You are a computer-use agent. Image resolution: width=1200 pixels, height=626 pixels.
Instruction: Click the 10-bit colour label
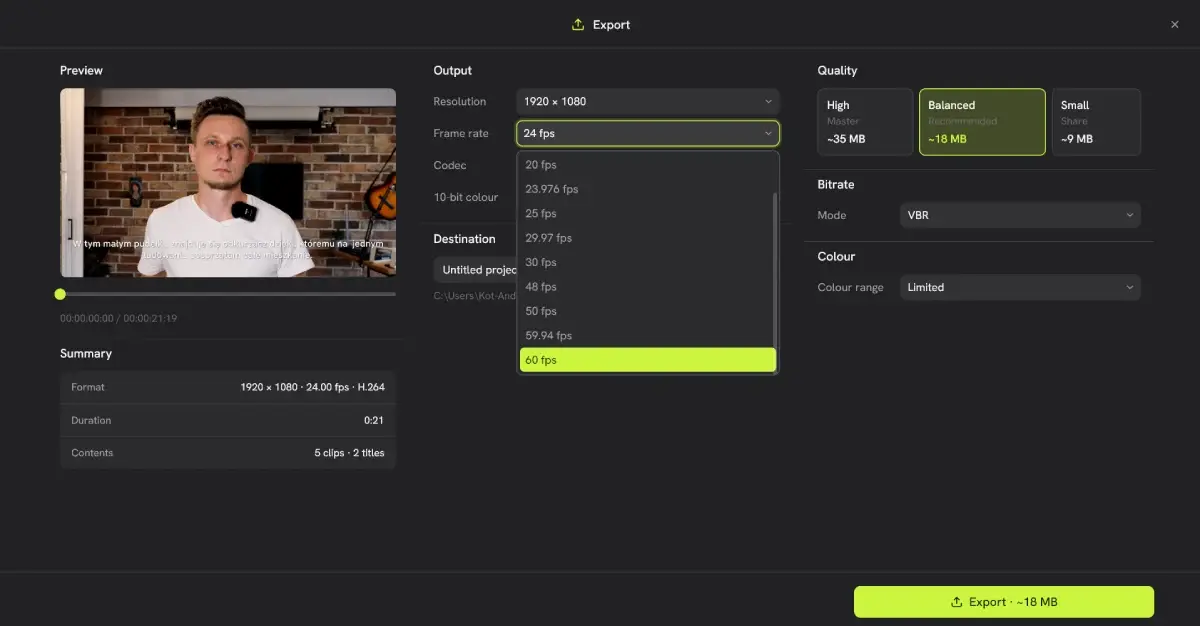466,197
